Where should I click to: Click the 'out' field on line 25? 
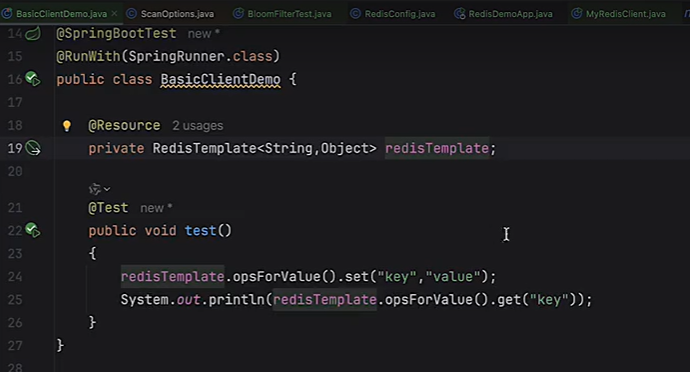click(188, 300)
